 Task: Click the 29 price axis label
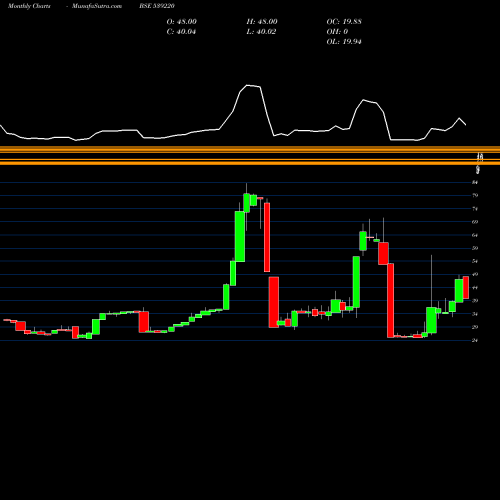(x=475, y=327)
